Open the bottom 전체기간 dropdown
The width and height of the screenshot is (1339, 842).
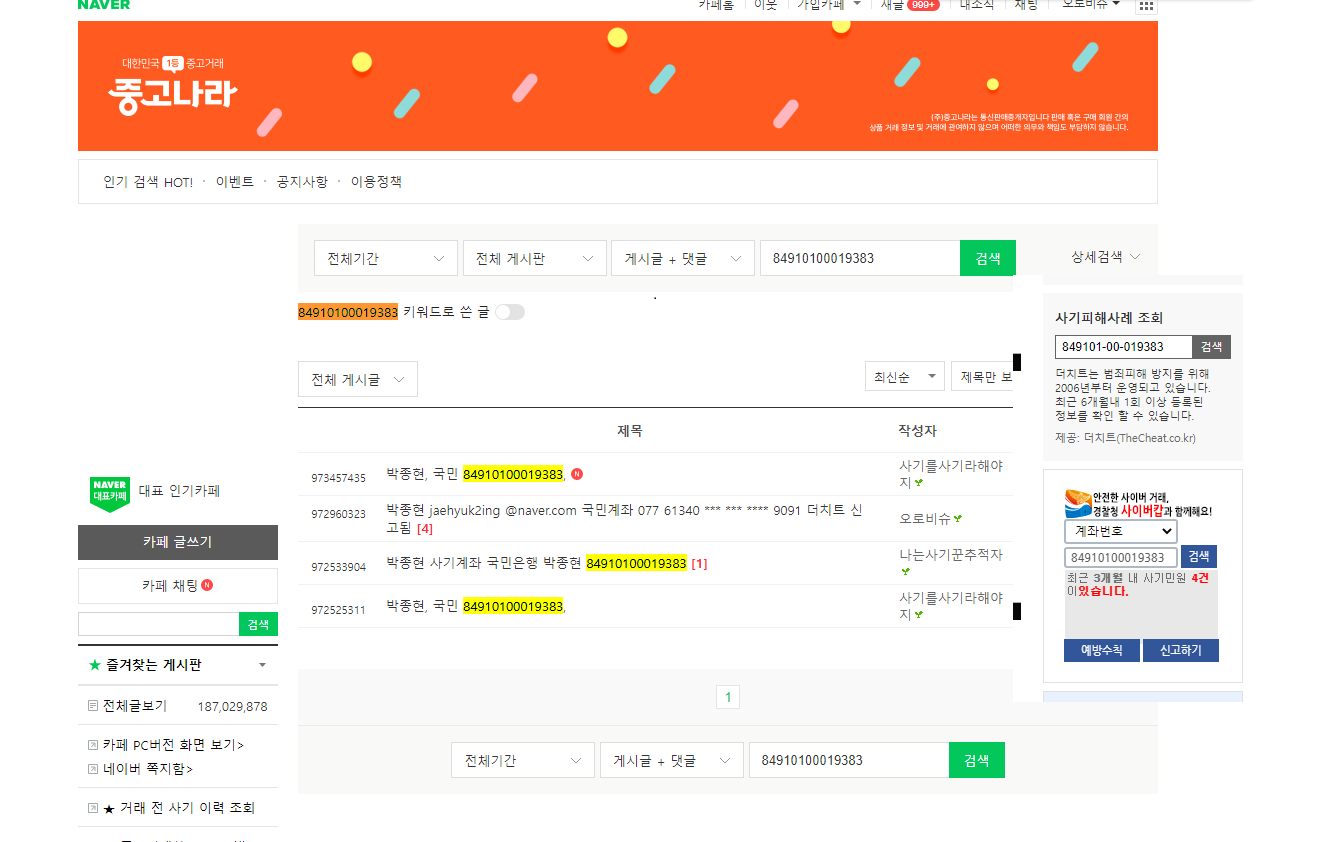point(523,760)
